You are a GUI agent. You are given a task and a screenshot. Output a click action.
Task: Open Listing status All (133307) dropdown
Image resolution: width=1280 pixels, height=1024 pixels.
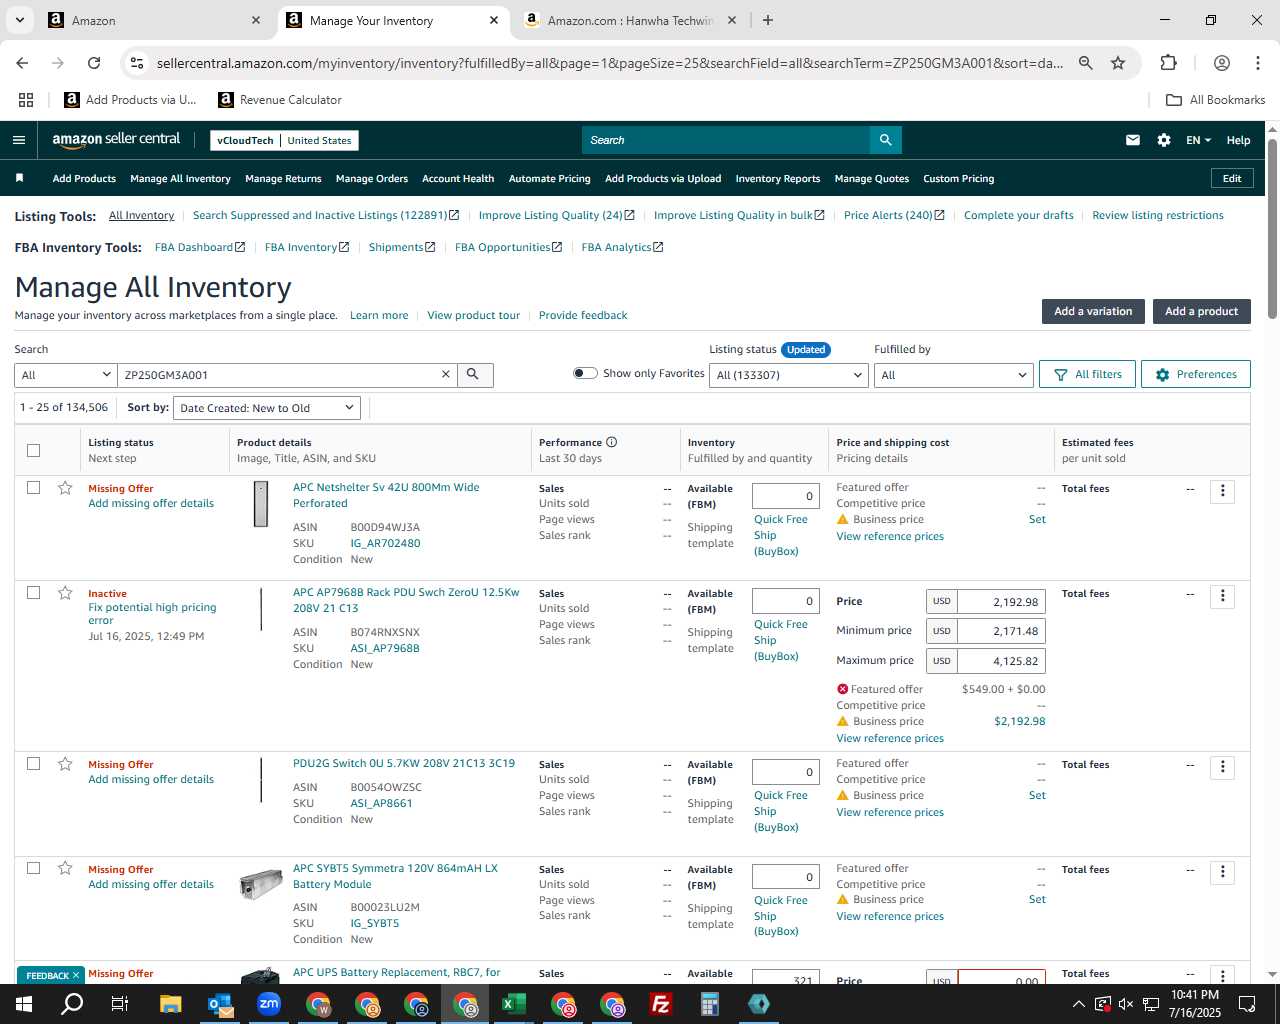[x=788, y=375]
